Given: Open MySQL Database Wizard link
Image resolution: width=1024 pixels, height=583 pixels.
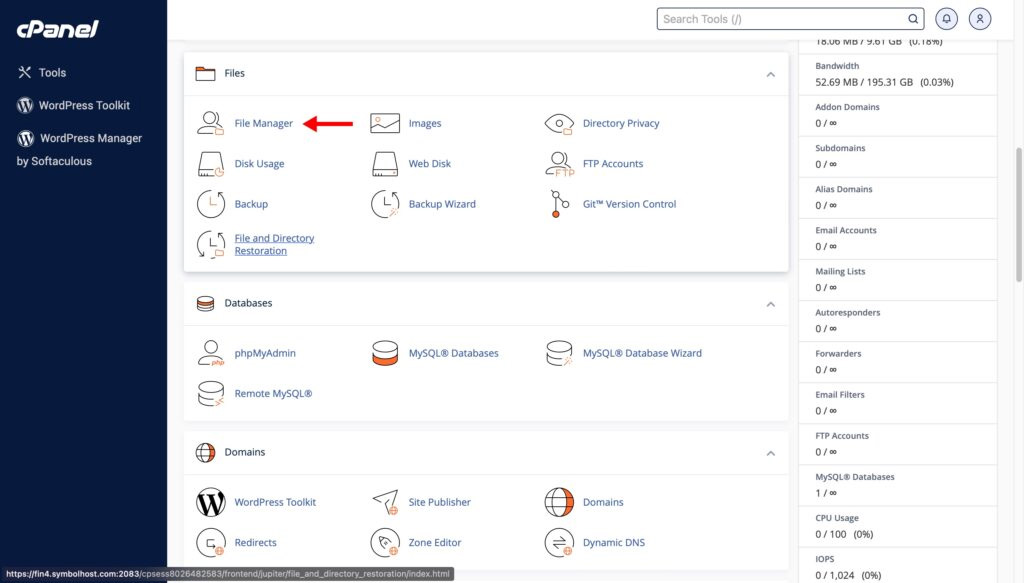Looking at the screenshot, I should [x=643, y=353].
